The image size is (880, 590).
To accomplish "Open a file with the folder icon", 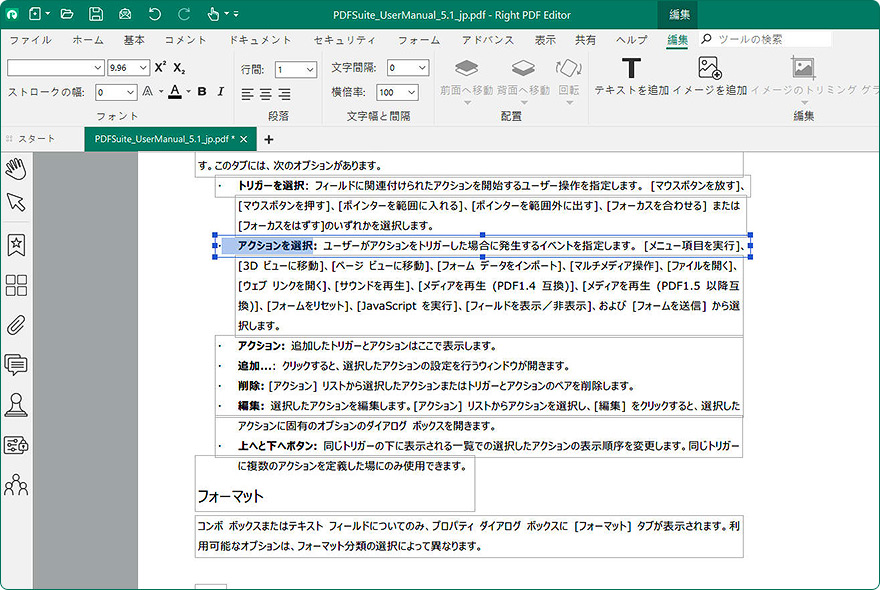I will [x=66, y=14].
